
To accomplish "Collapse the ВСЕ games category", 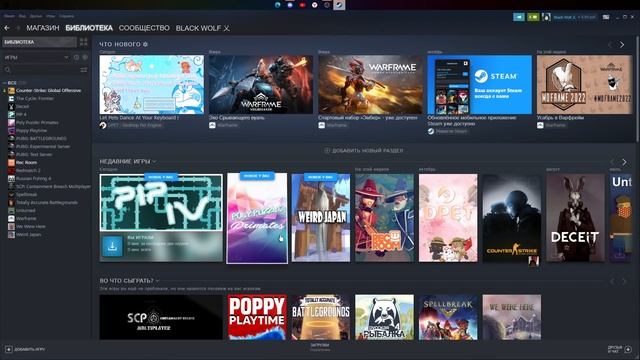I will [4, 83].
